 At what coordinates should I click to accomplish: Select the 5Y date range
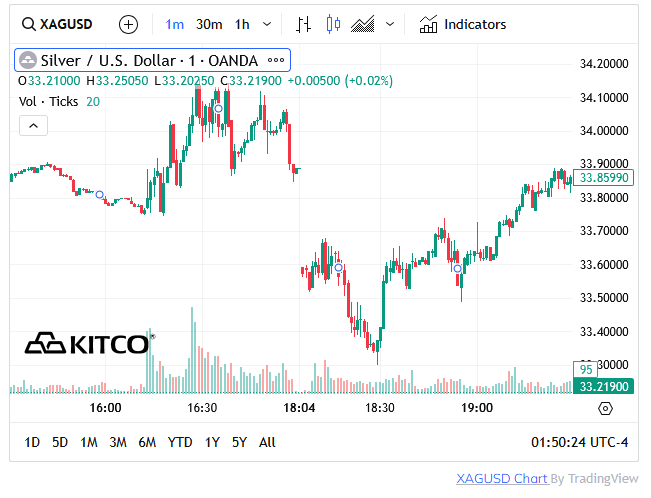[x=240, y=442]
